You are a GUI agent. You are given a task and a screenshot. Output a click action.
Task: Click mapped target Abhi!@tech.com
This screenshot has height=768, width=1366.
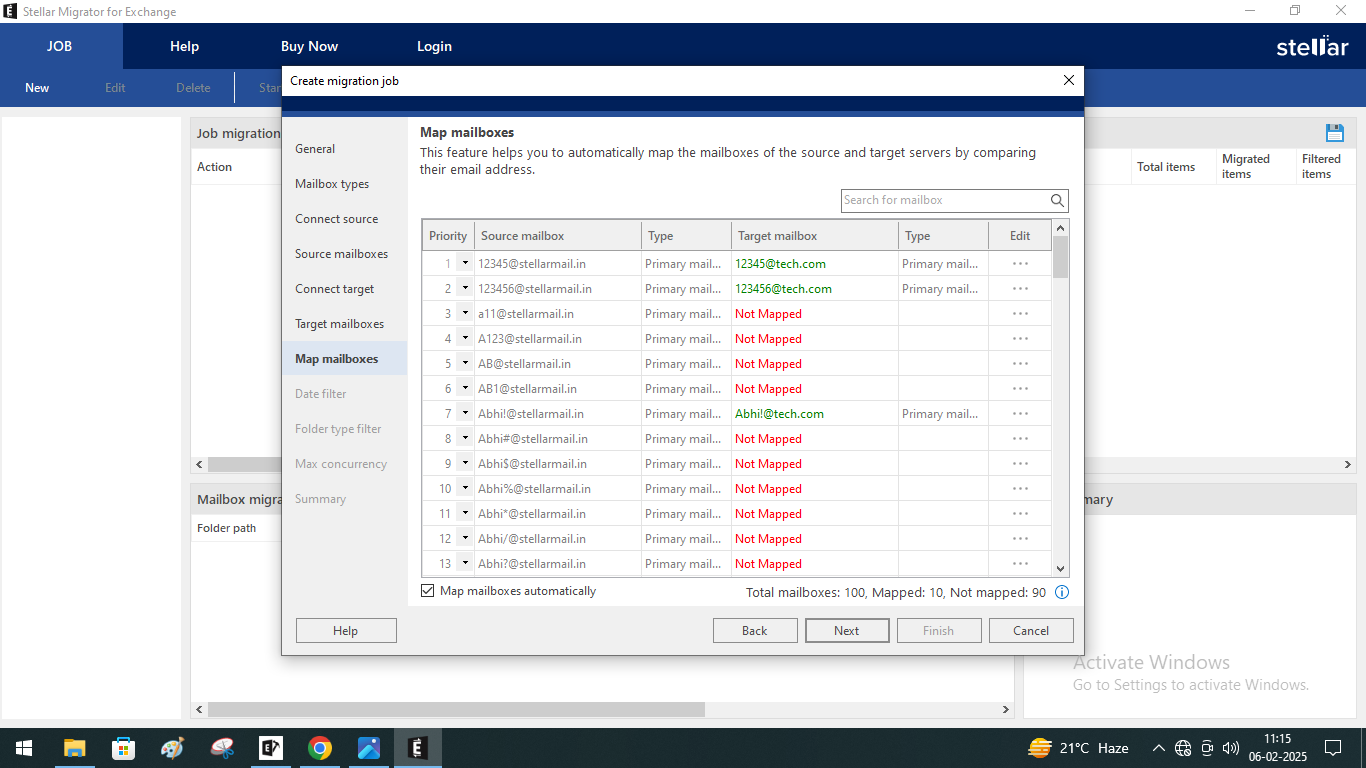(779, 414)
